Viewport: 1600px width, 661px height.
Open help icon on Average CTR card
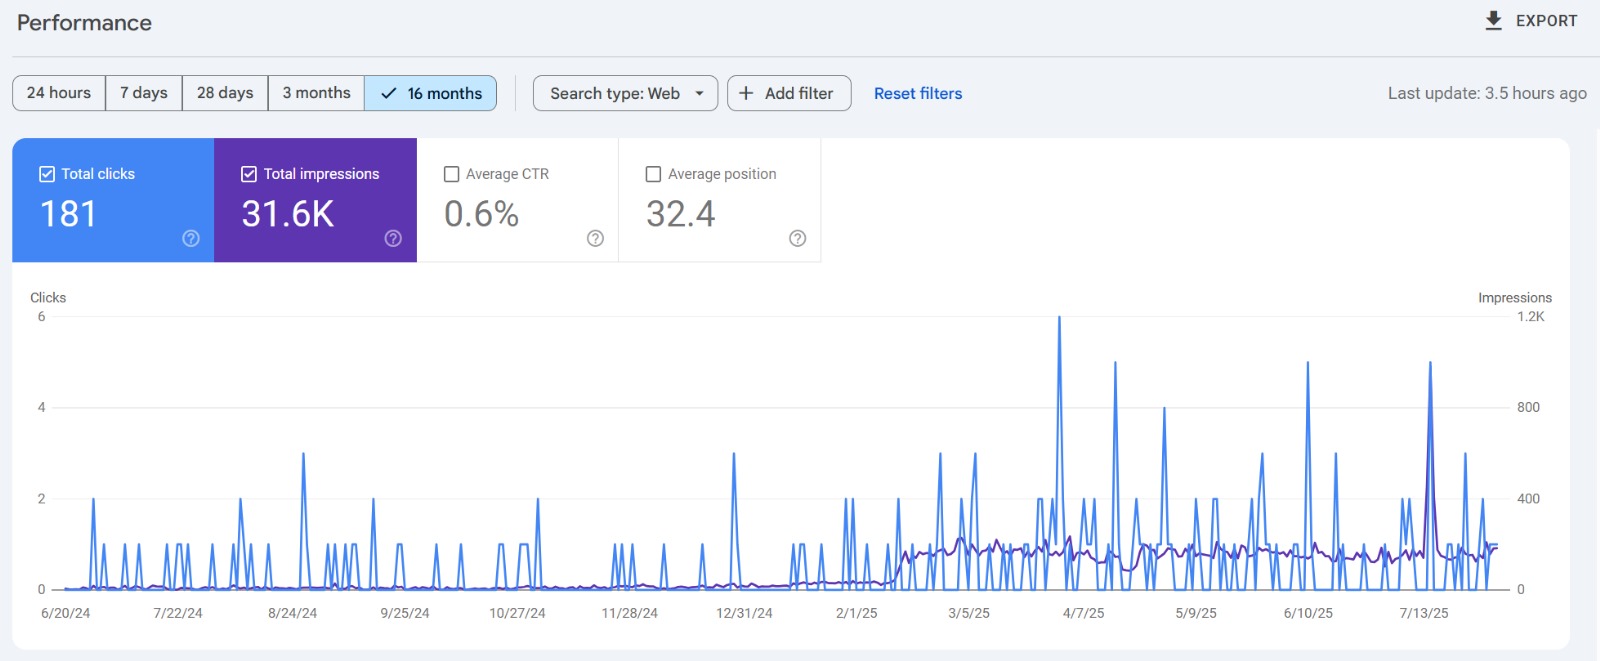[x=595, y=238]
